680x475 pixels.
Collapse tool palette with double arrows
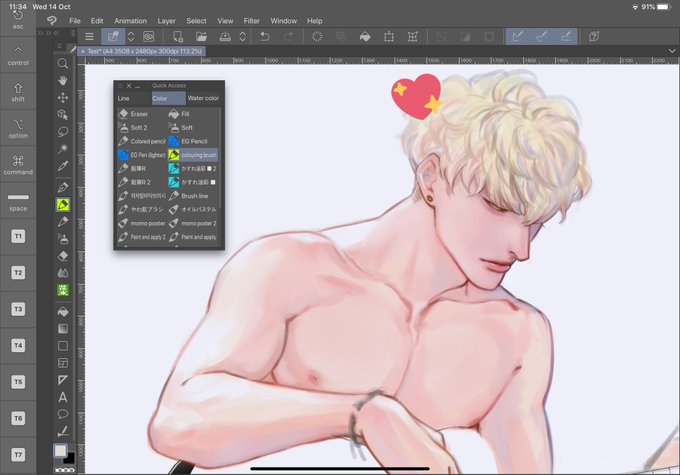click(x=56, y=33)
